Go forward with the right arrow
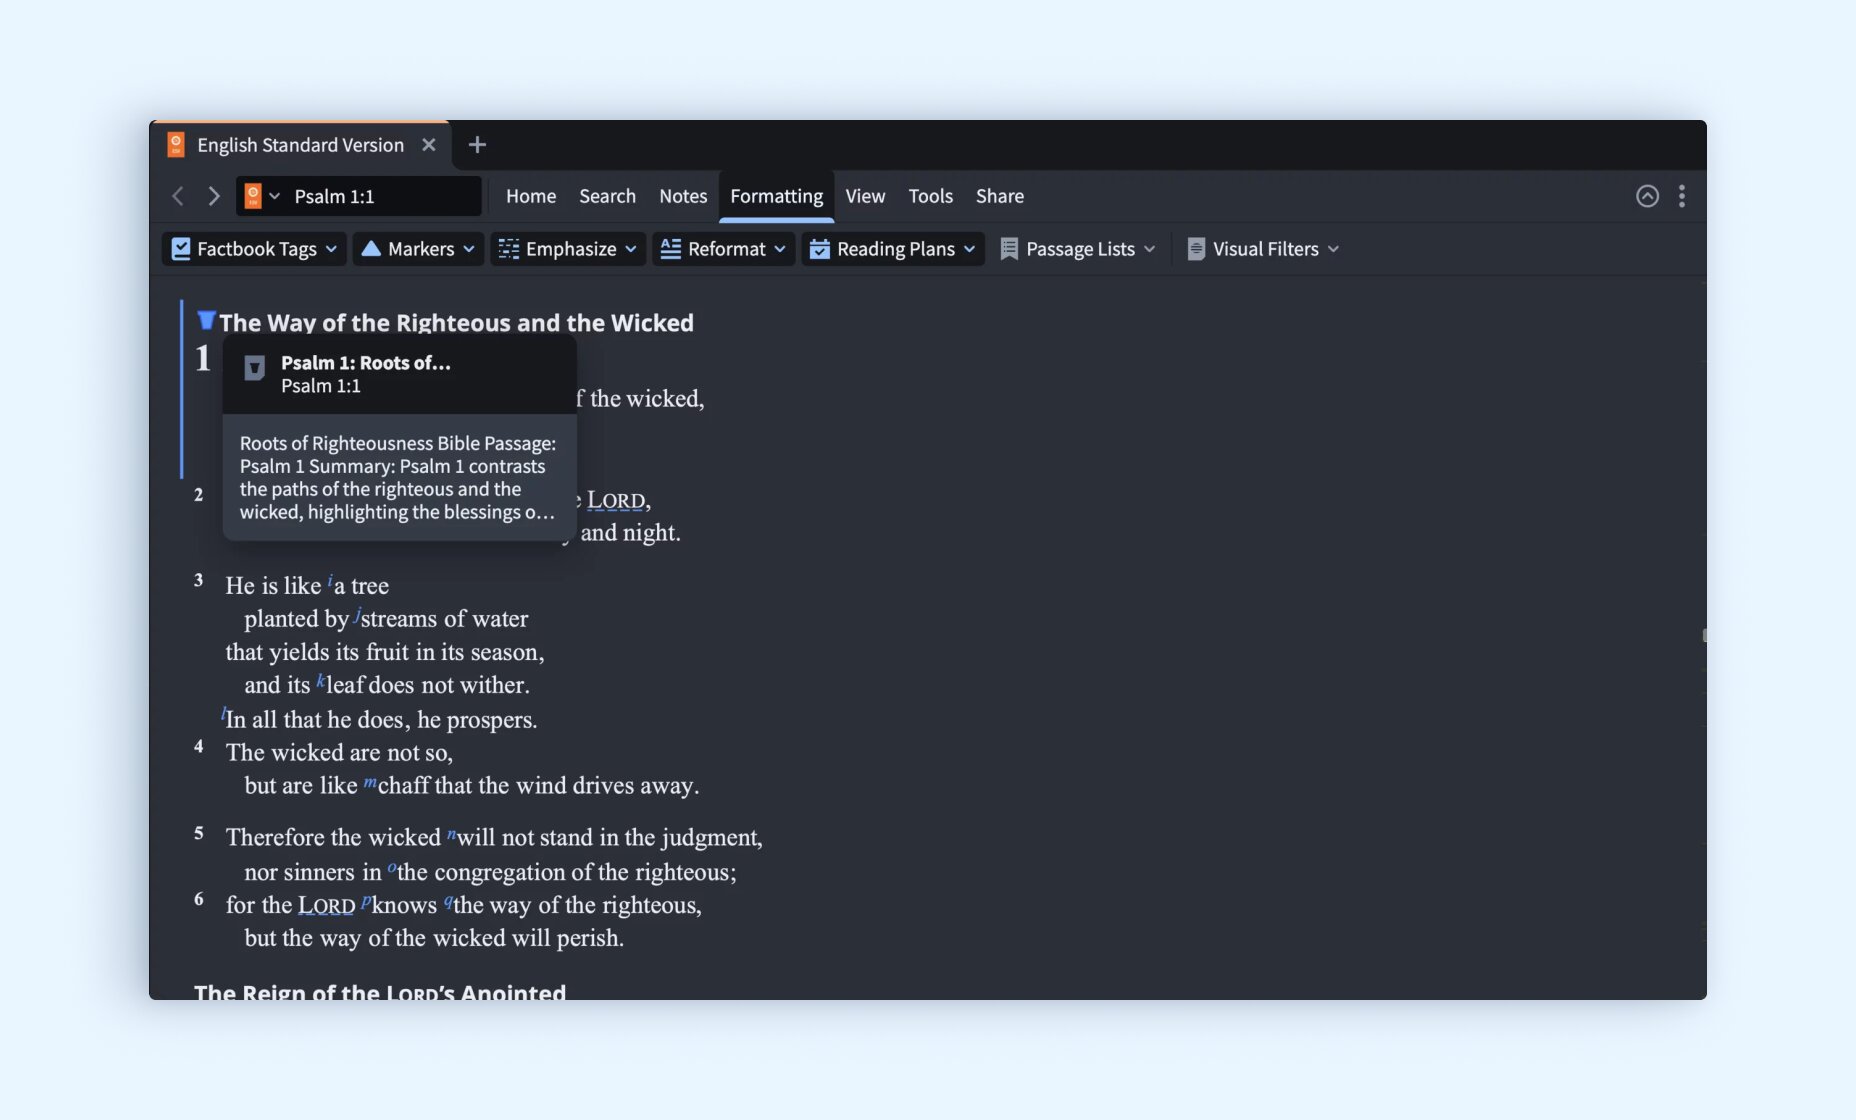The height and width of the screenshot is (1120, 1856). (213, 196)
